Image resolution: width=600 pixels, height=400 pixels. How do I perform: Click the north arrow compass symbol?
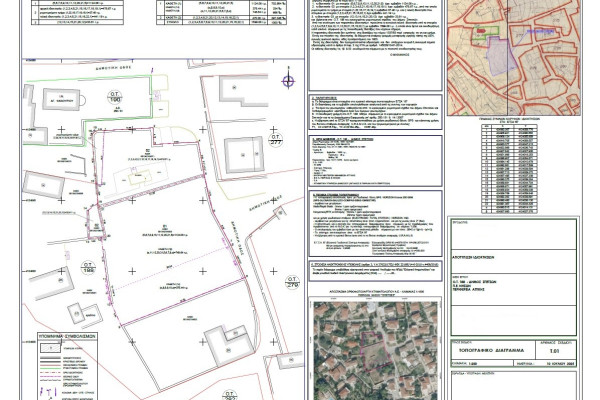[x=290, y=80]
